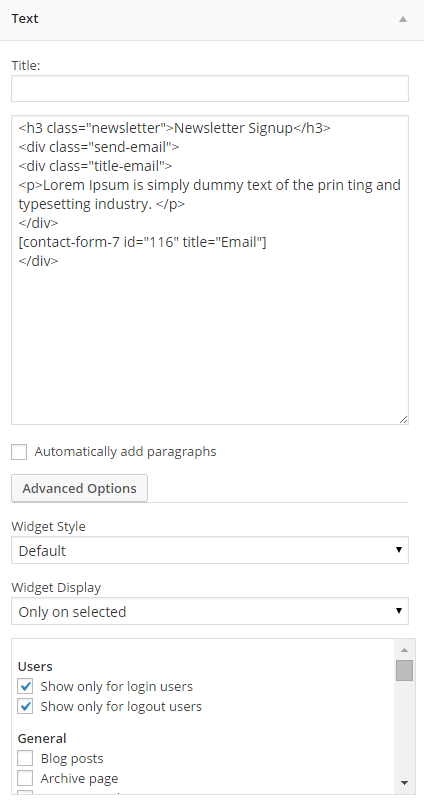Click the Show only for login users label
The height and width of the screenshot is (809, 424).
coord(117,687)
